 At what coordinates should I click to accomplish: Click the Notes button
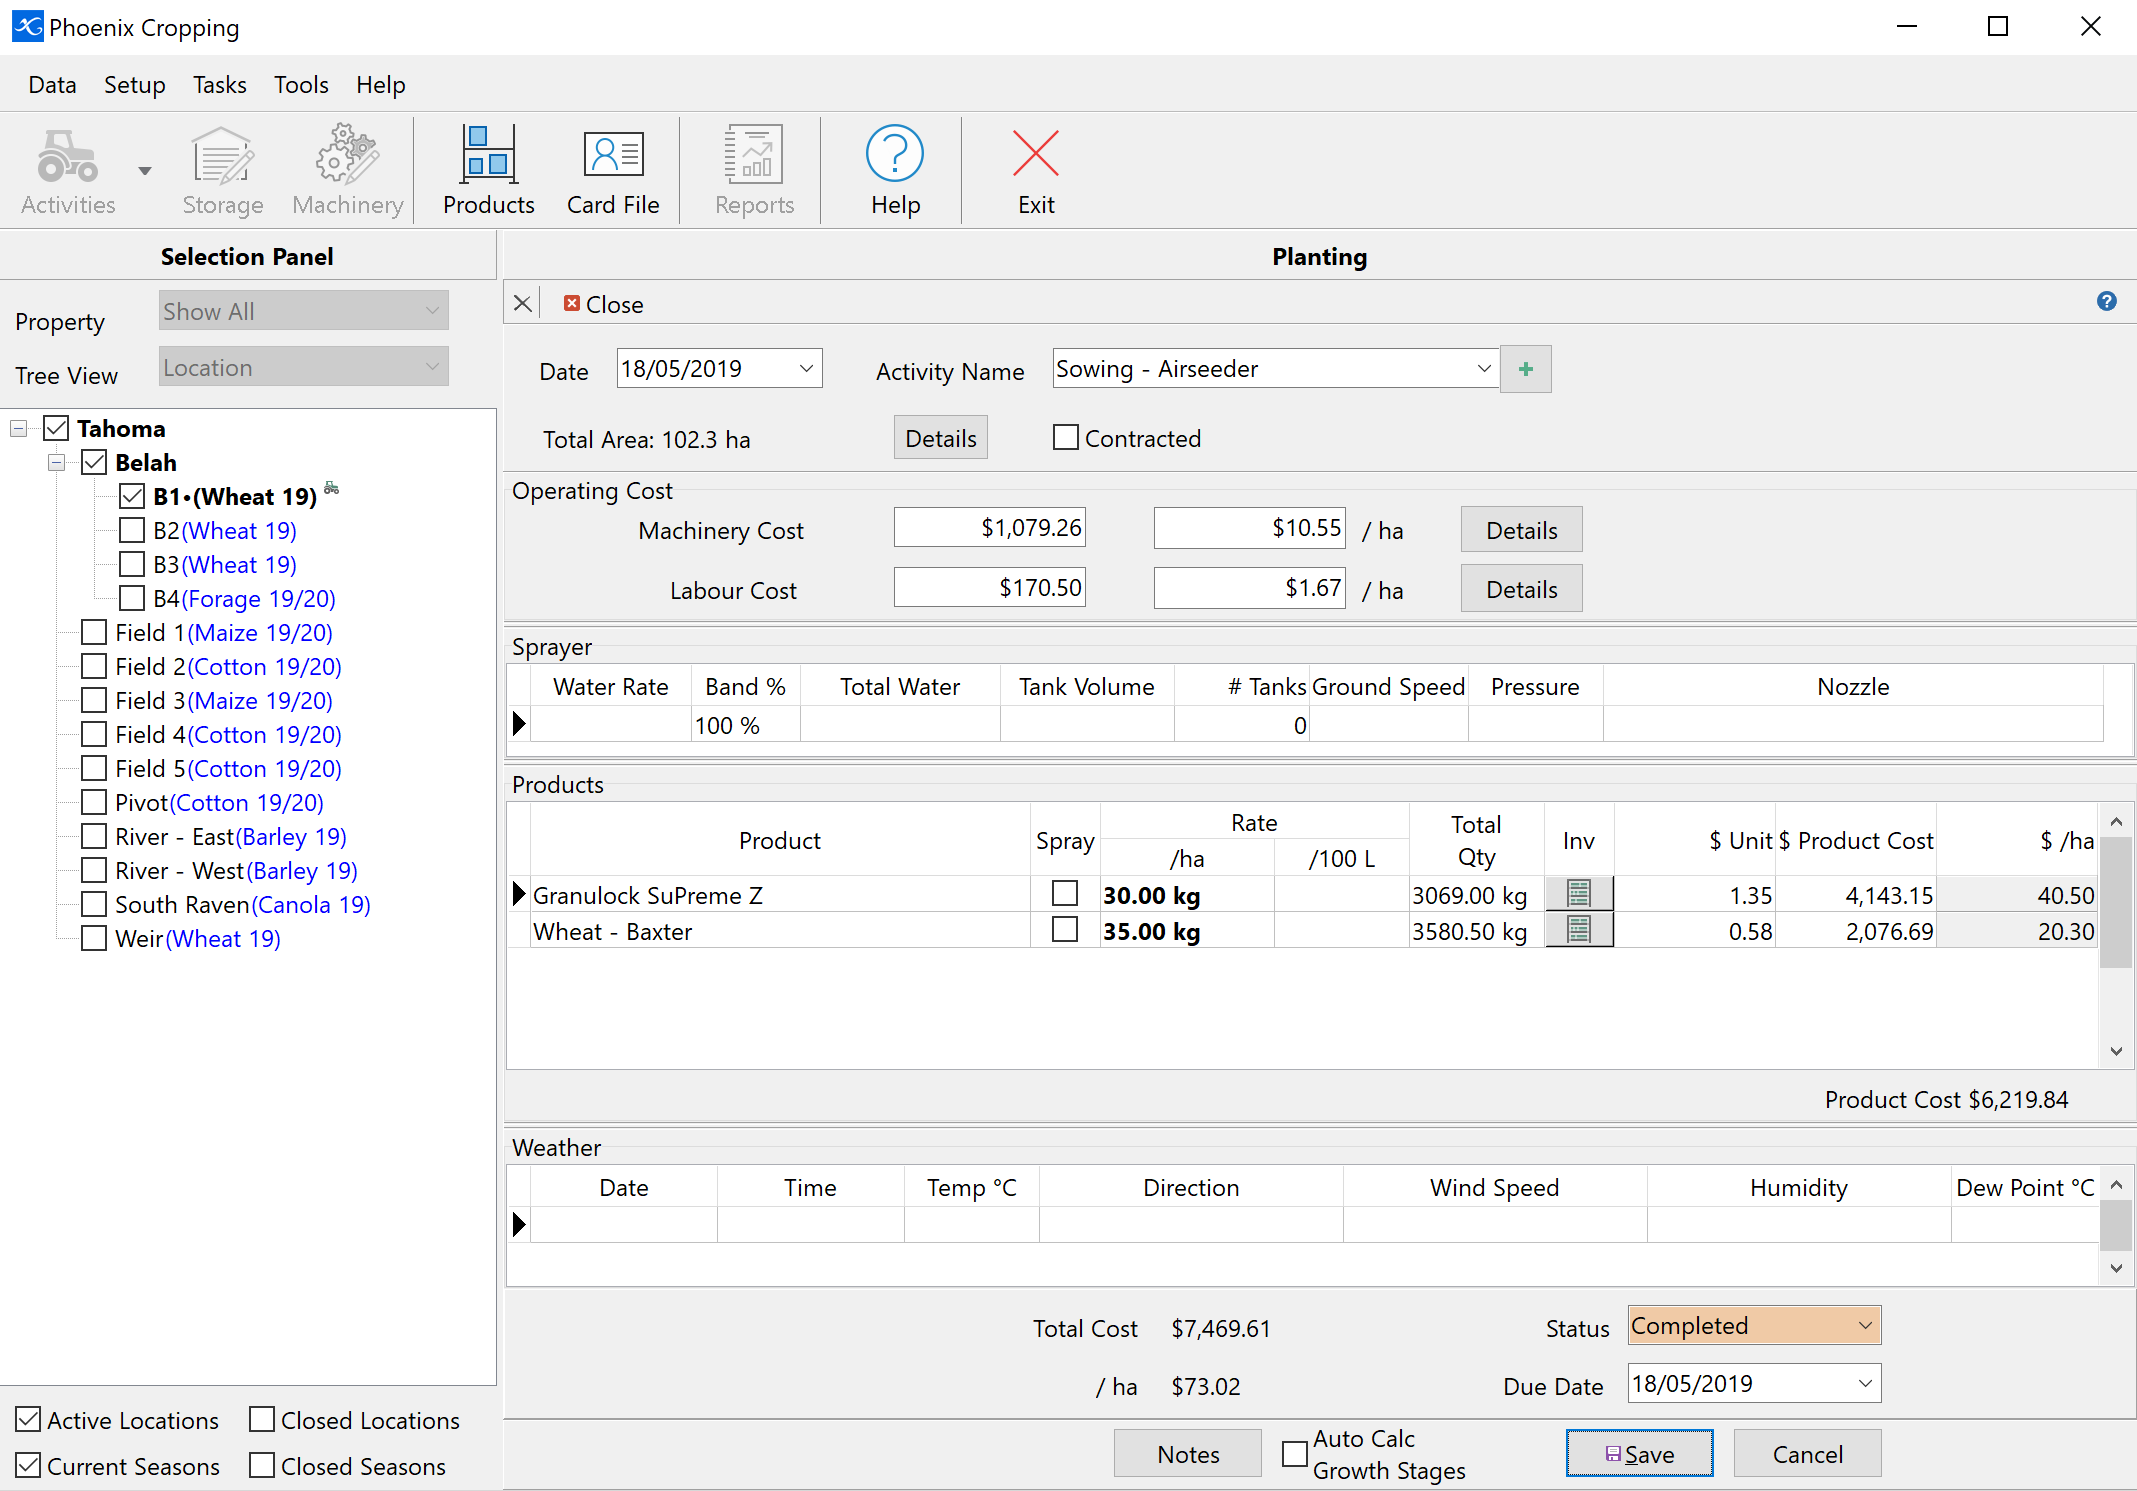[x=1188, y=1453]
